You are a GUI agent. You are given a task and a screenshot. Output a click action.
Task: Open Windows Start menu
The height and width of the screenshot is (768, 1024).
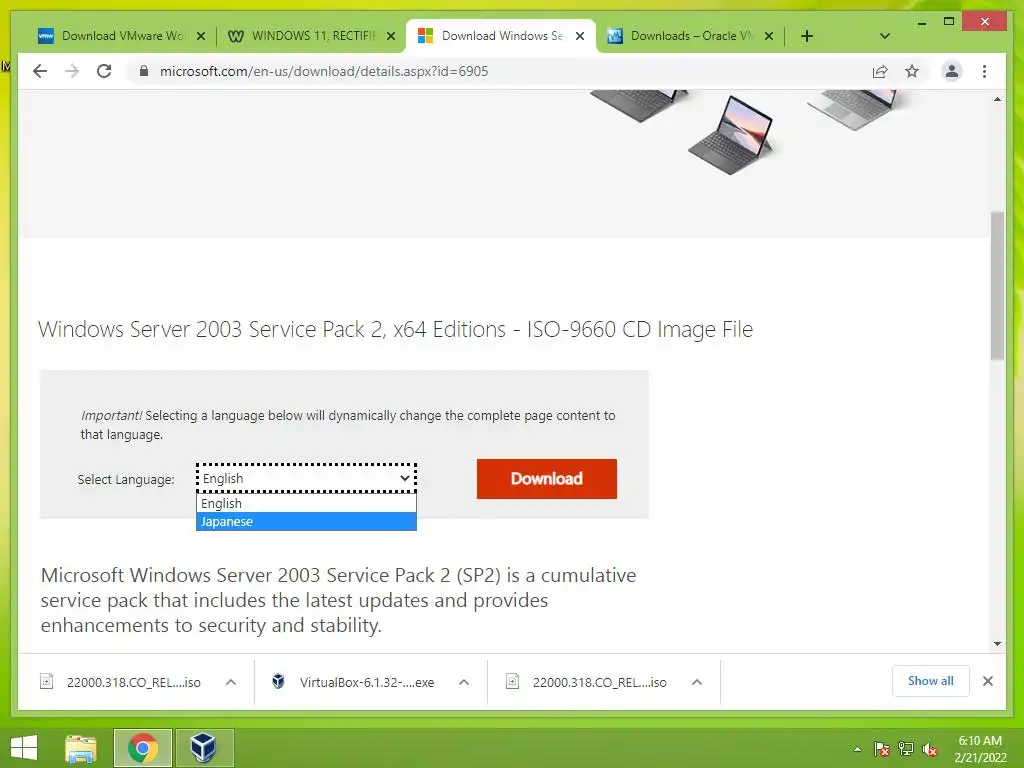pos(24,748)
